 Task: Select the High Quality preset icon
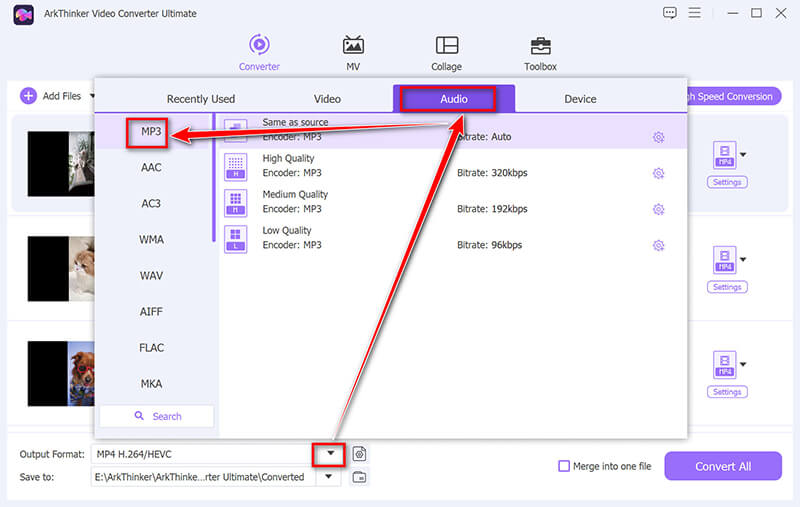[x=235, y=167]
